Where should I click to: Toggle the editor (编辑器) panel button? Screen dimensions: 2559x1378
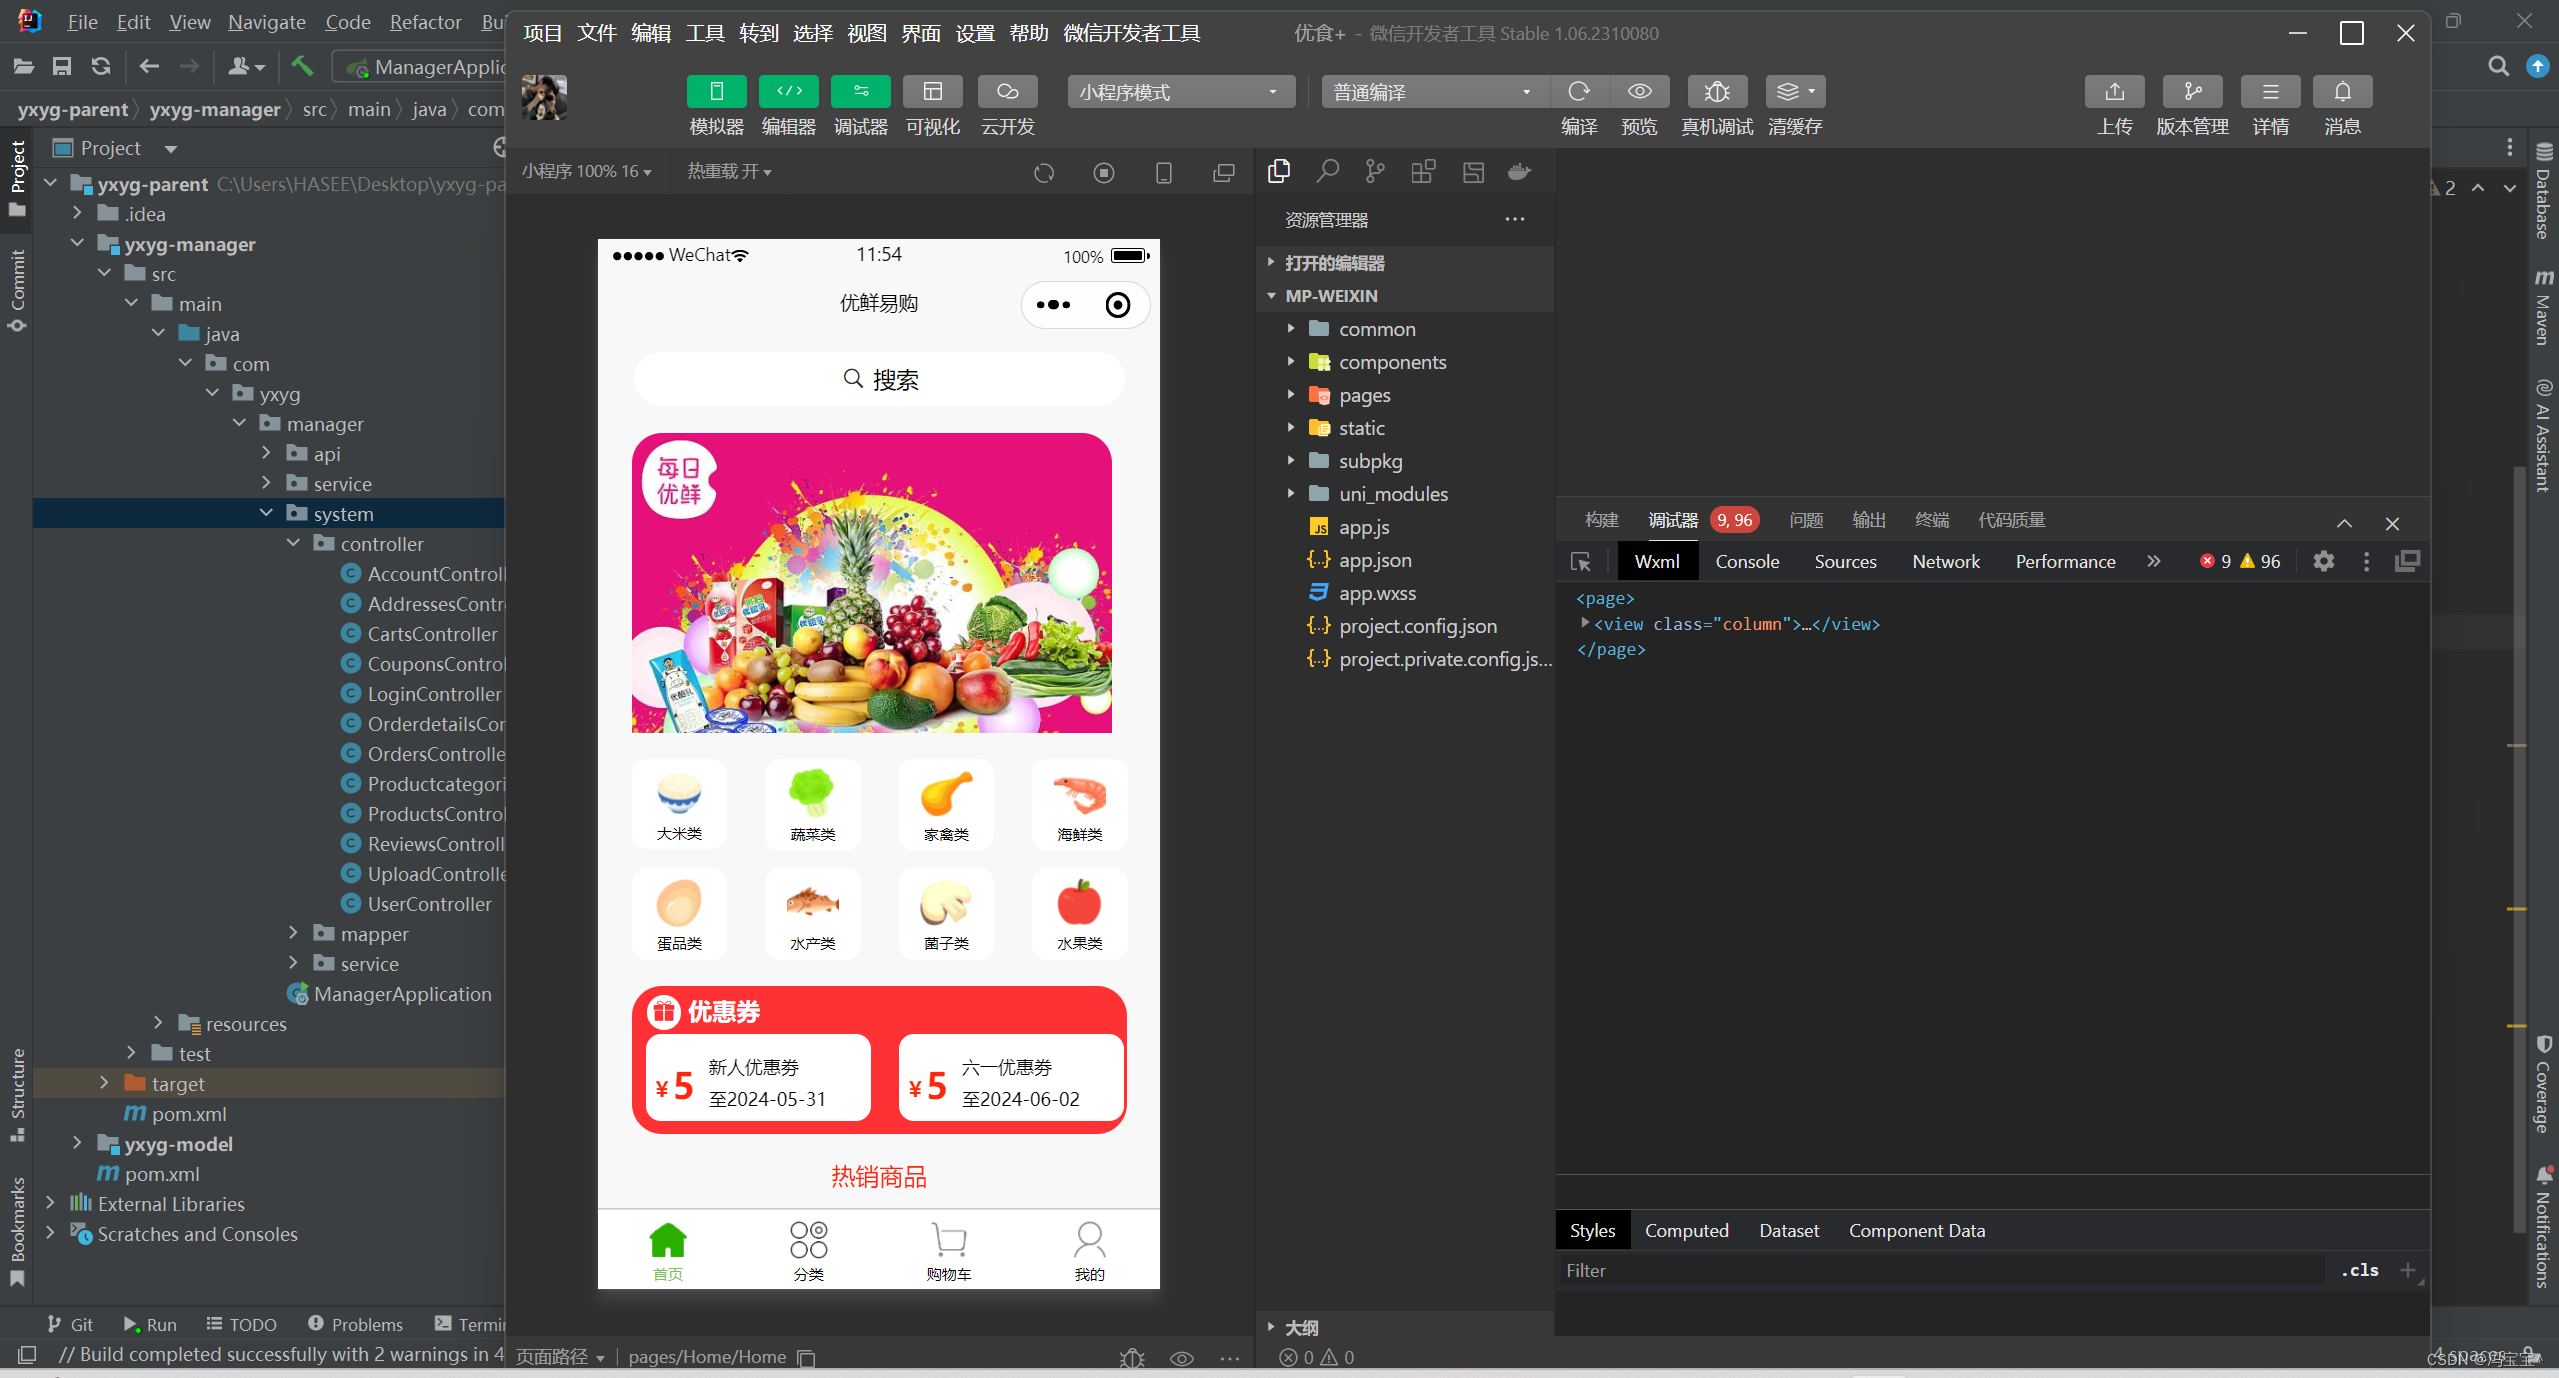[788, 92]
